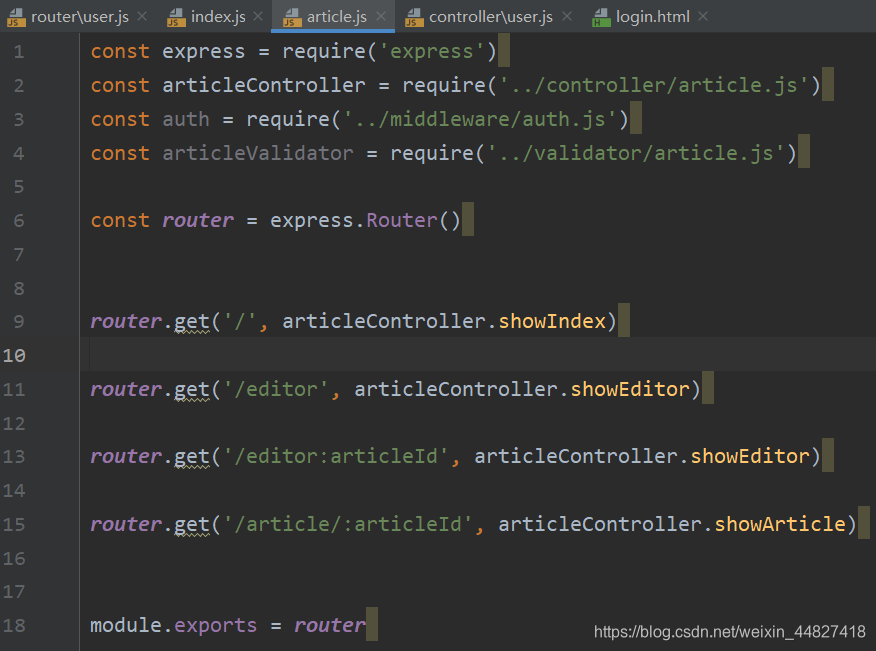Click 'exports' in module.exports on line 18
This screenshot has height=651, width=876.
tap(216, 625)
